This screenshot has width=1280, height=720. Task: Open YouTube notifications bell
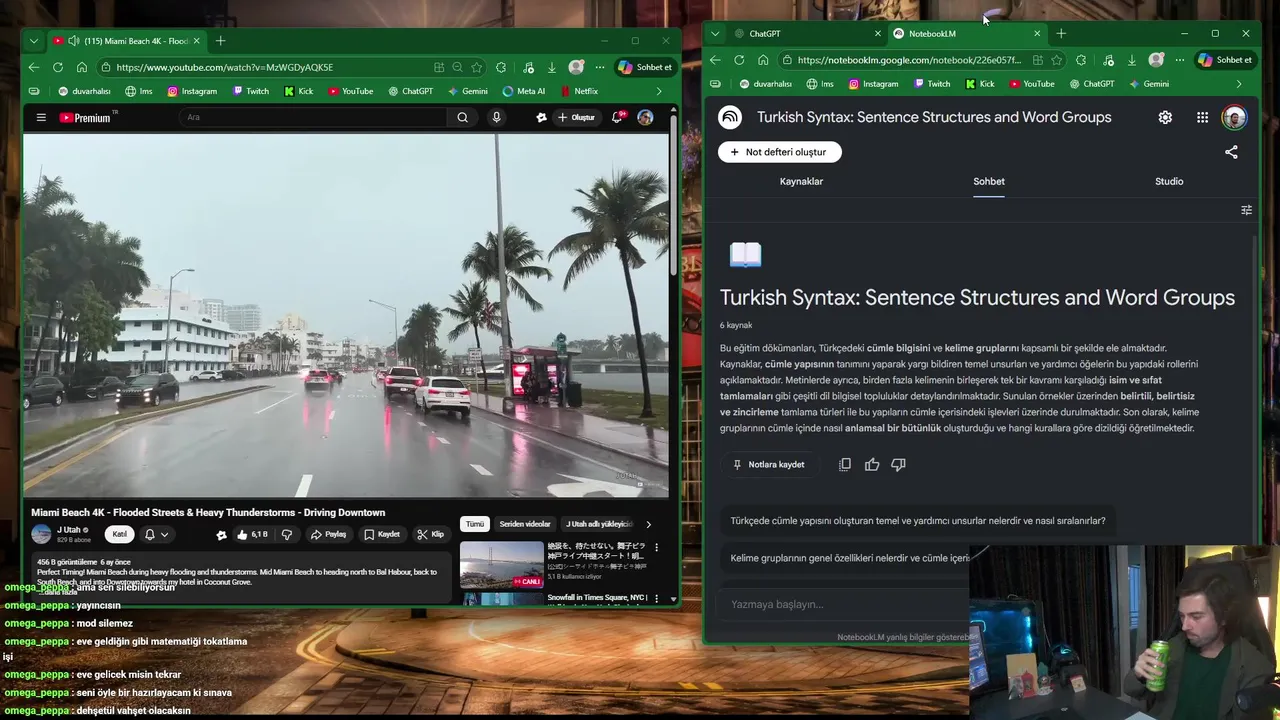tap(618, 117)
